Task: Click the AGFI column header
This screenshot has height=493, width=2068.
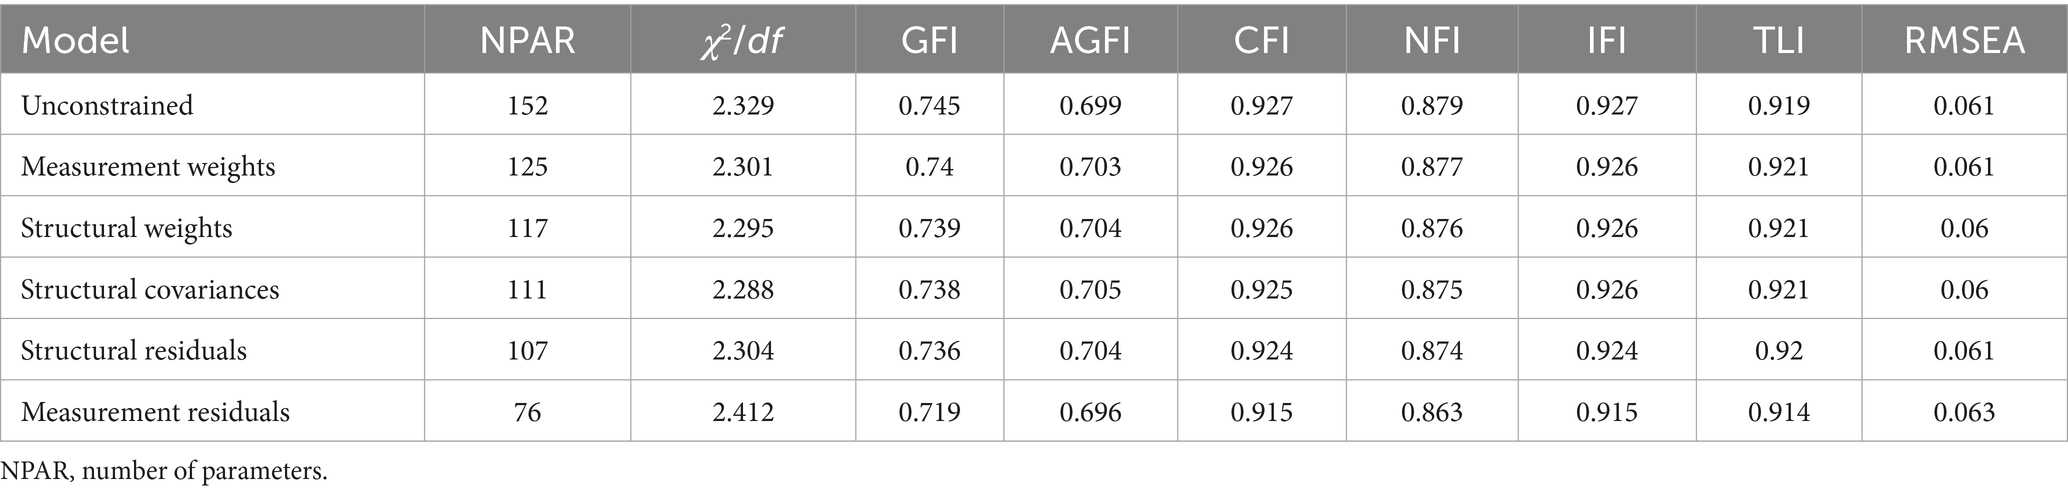Action: (1090, 41)
